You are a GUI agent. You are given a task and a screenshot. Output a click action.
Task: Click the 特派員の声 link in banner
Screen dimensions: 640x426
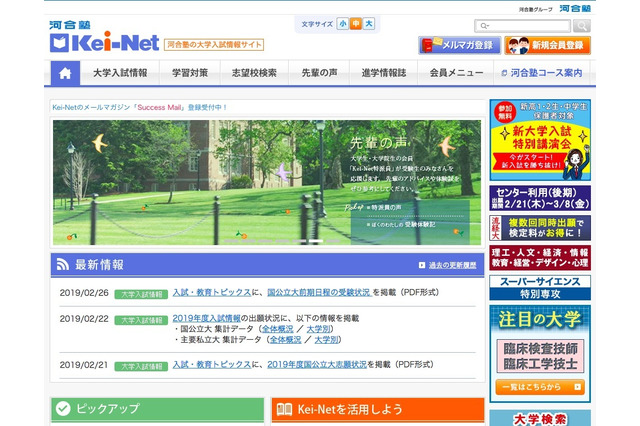[384, 207]
